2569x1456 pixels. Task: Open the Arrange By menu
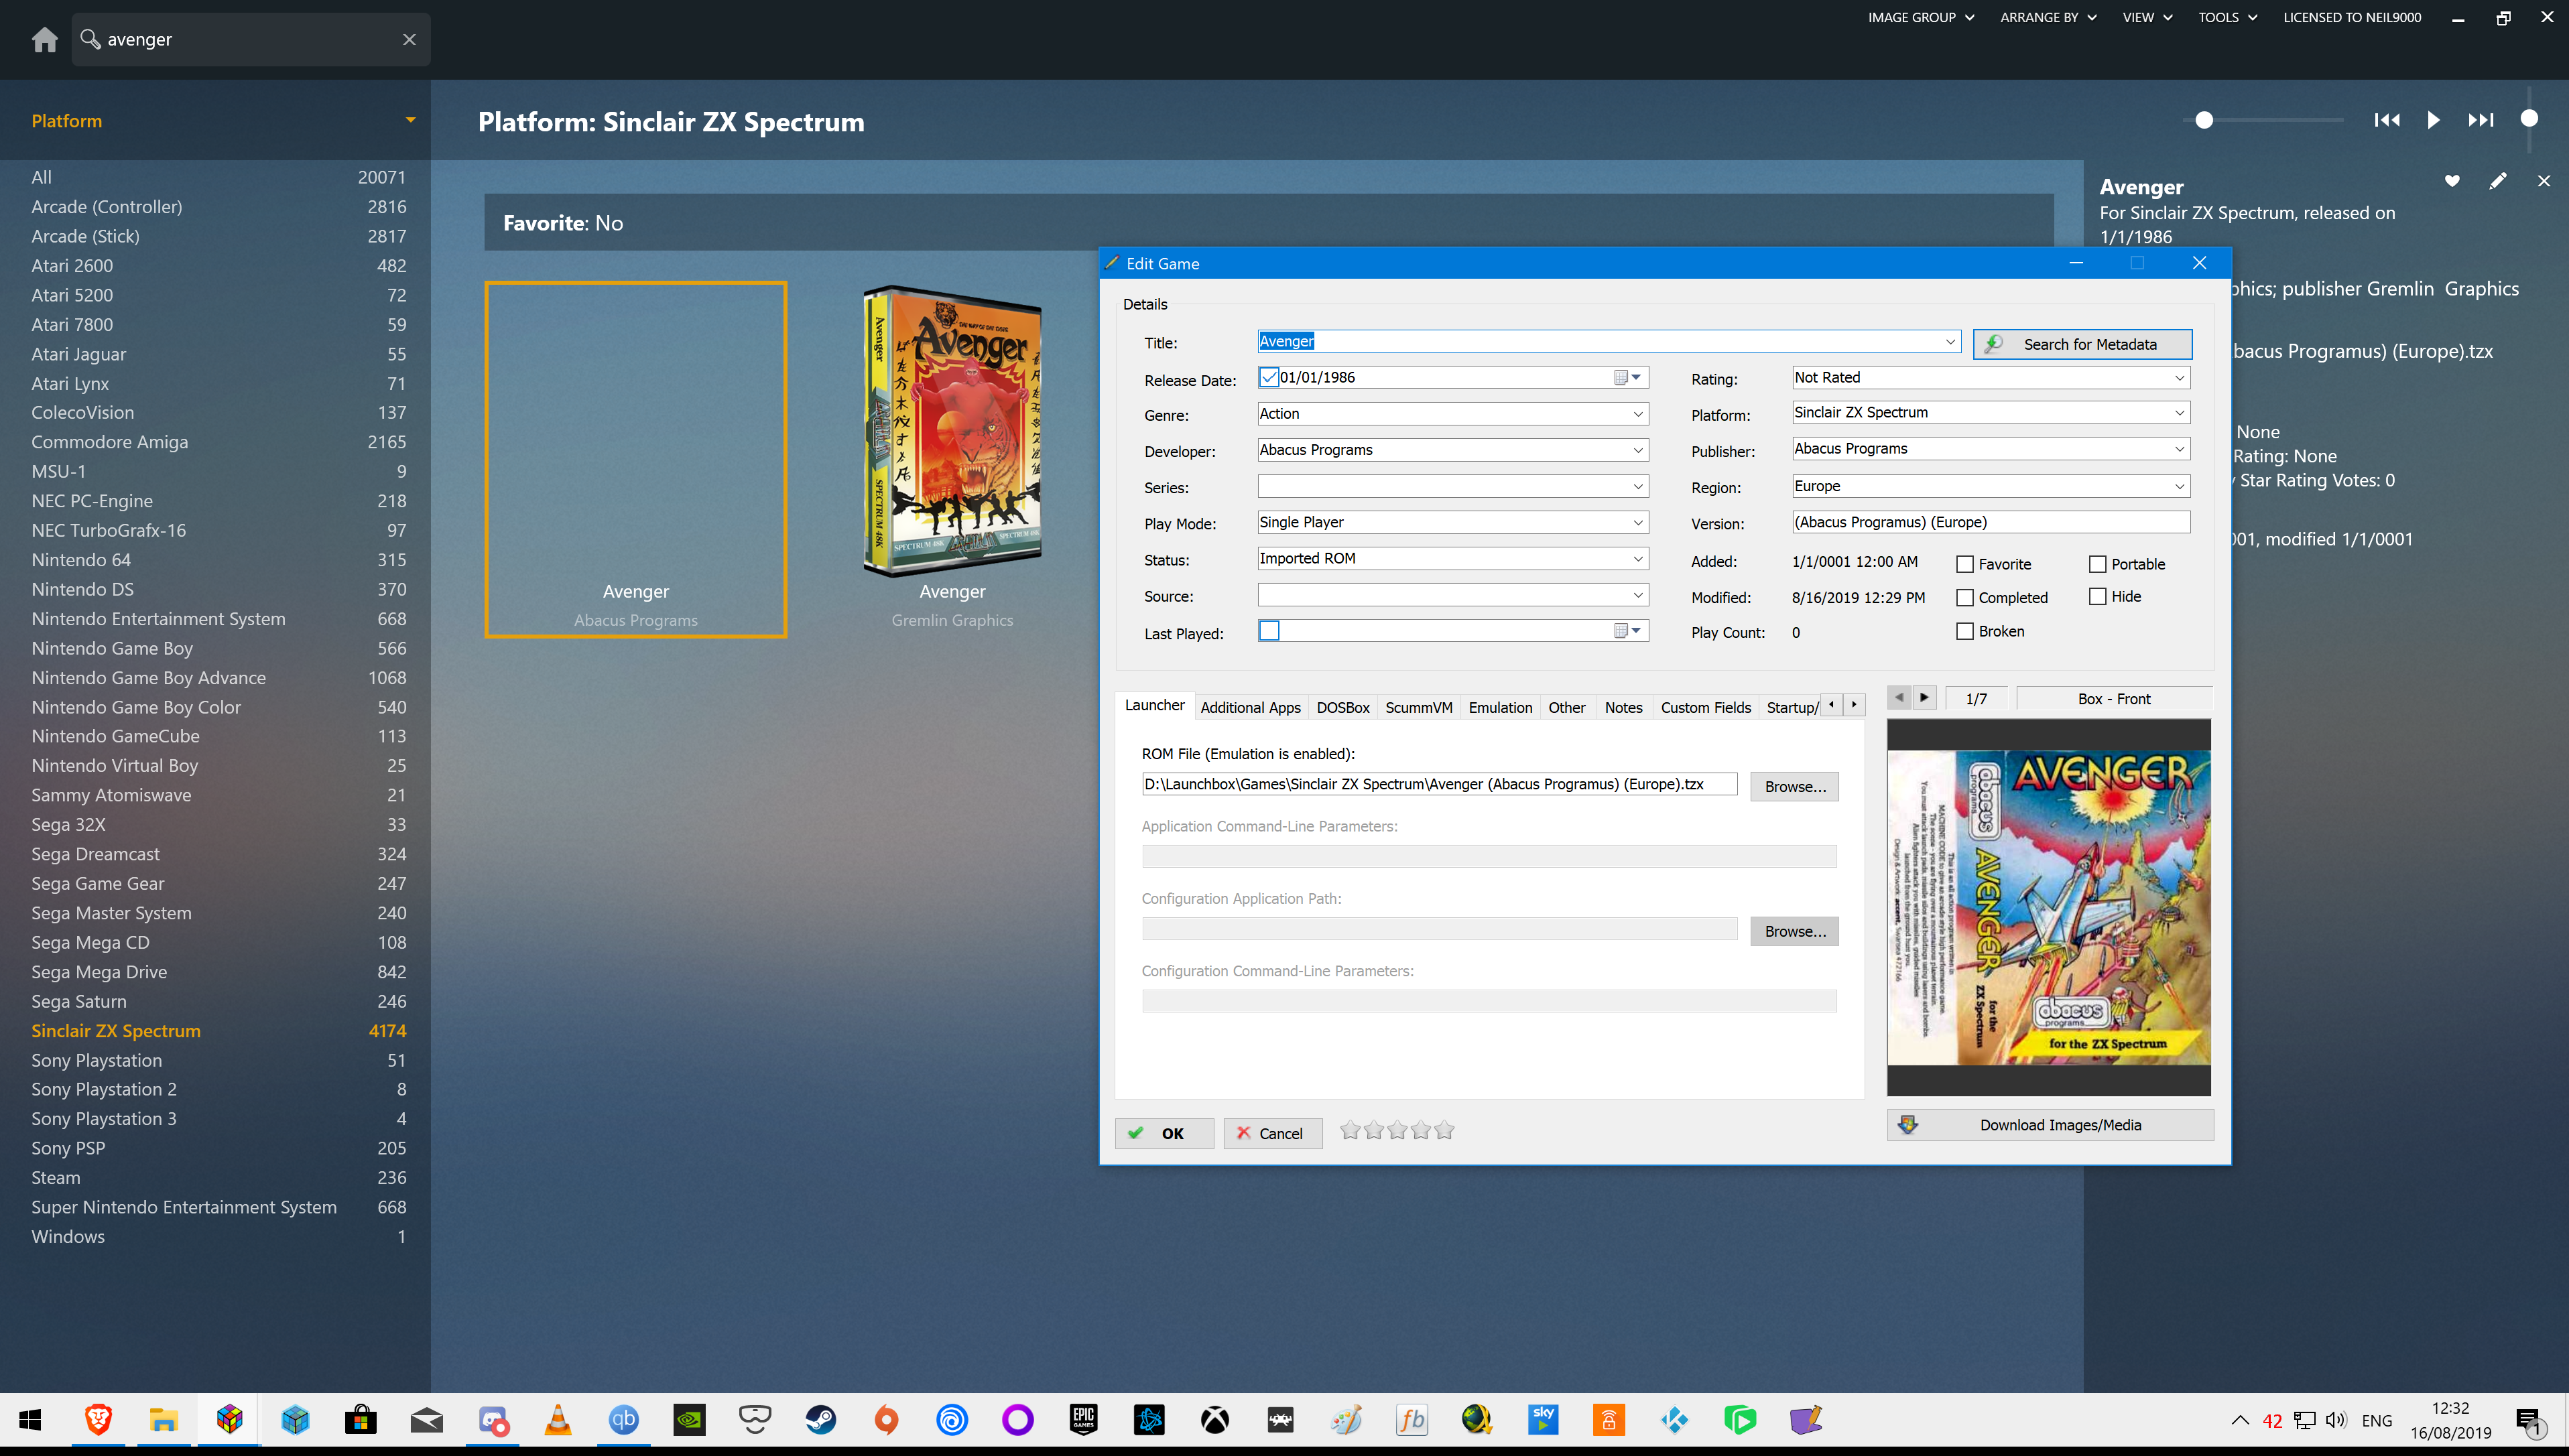2047,17
